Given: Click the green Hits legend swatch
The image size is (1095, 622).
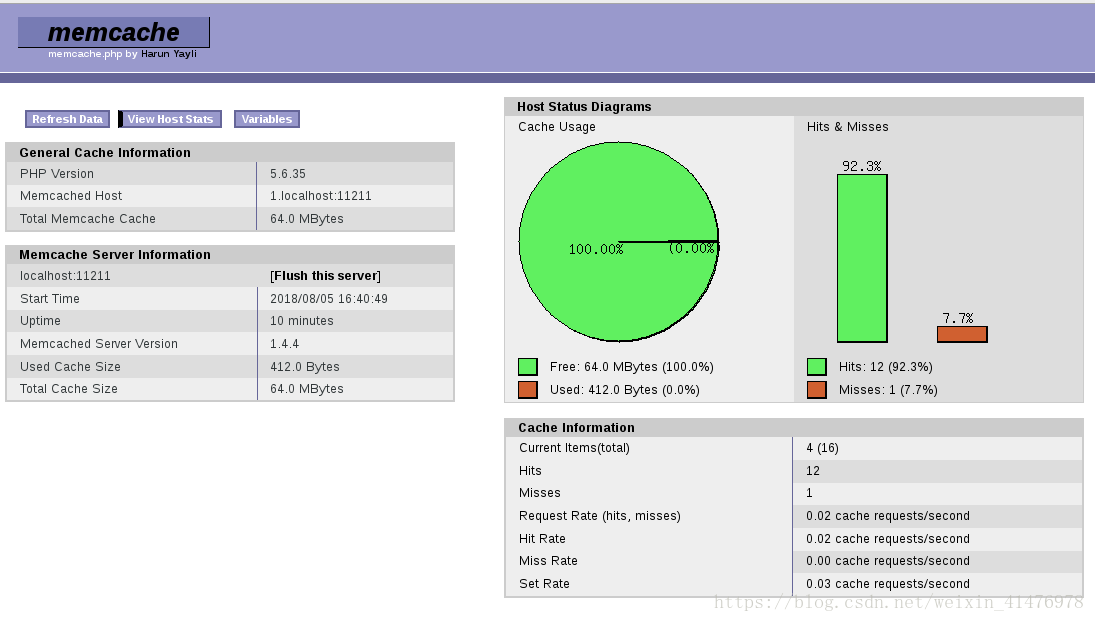Looking at the screenshot, I should tap(816, 366).
